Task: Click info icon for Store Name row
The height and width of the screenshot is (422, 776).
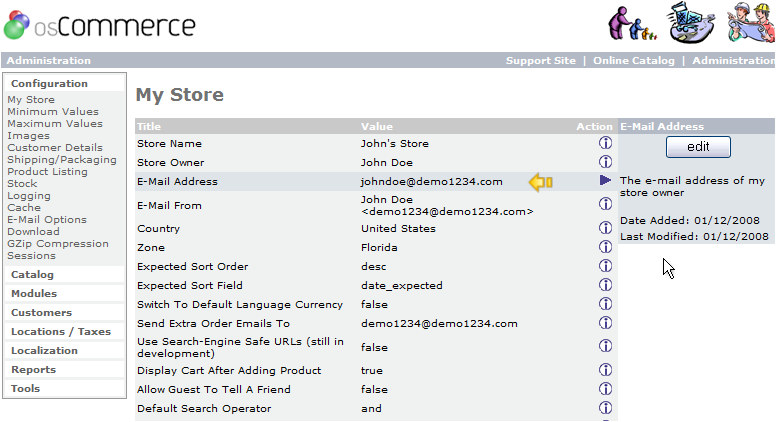Action: pos(605,143)
